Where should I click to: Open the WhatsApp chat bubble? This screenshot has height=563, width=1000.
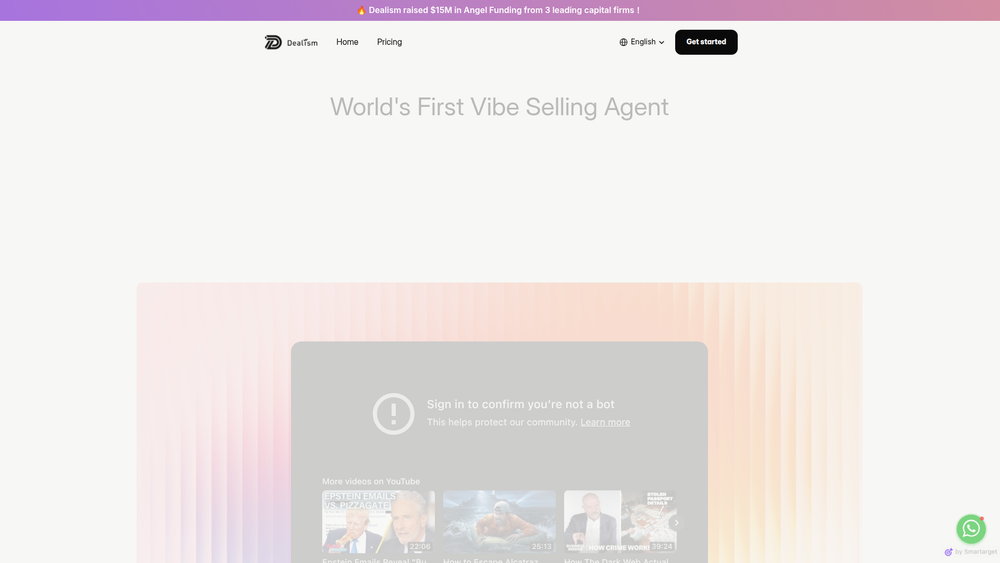pos(971,529)
